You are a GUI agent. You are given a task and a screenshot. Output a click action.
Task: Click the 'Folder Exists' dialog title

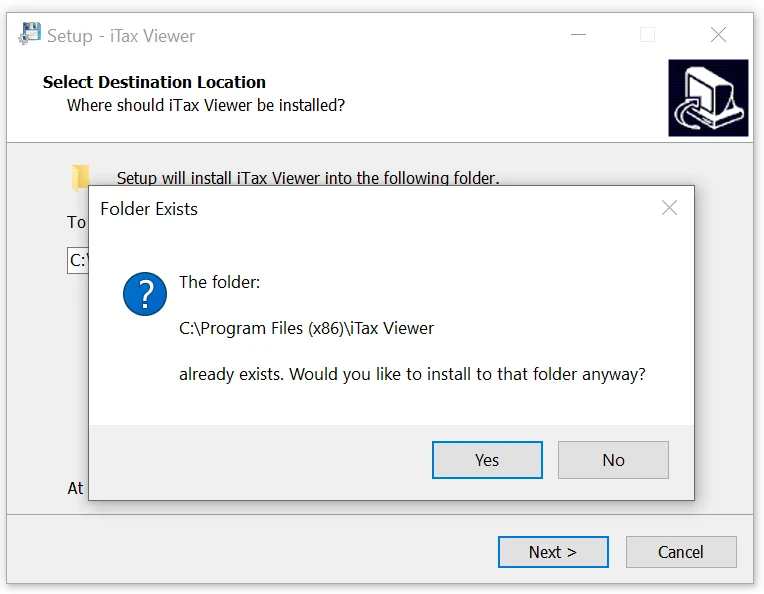[x=149, y=209]
